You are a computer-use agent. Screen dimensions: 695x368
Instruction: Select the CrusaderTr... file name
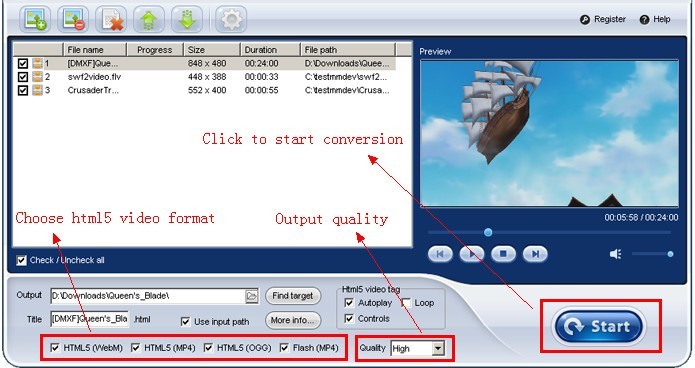[x=93, y=90]
